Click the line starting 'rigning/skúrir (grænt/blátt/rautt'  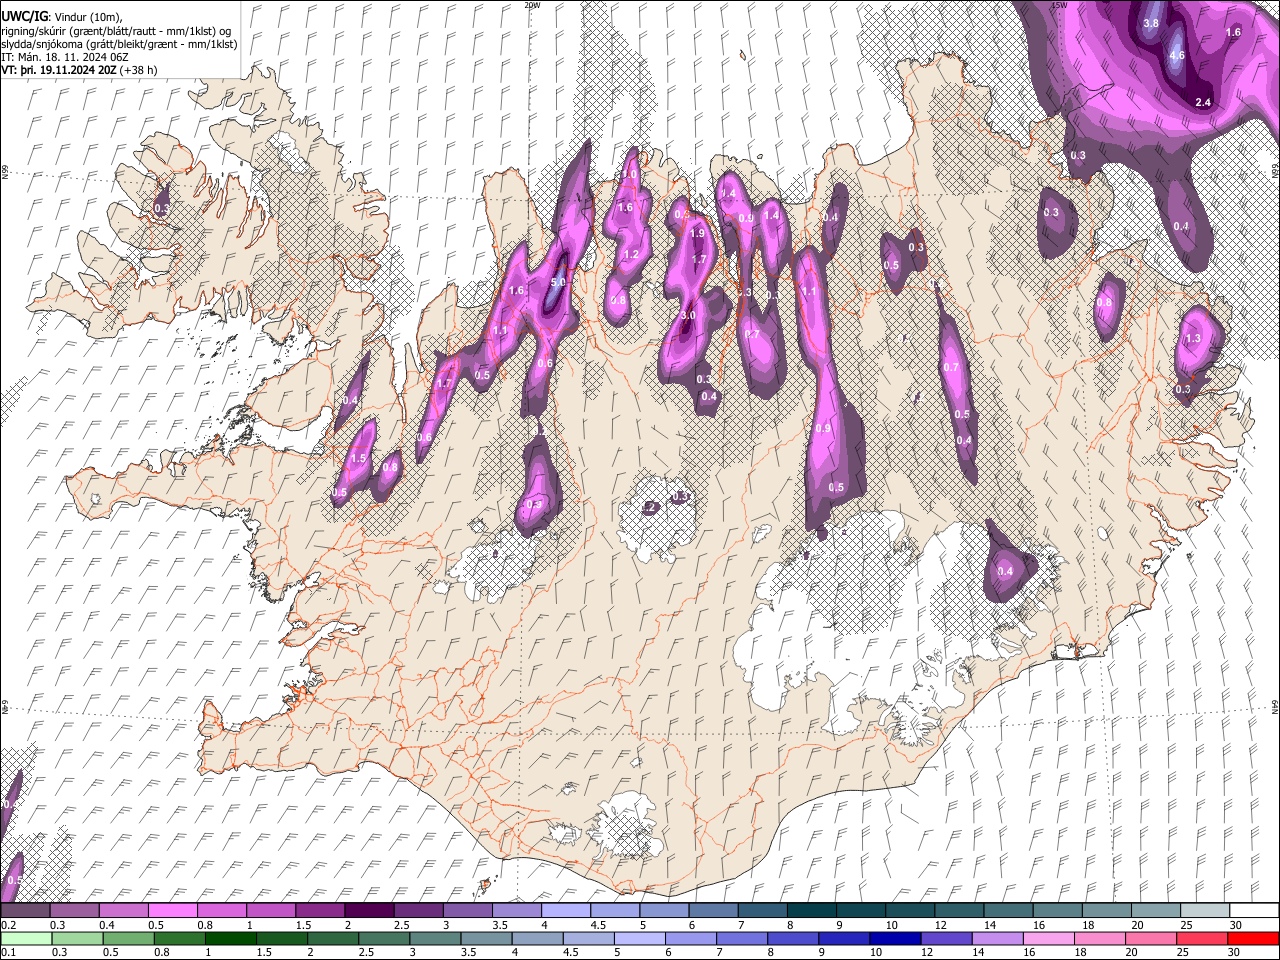click(x=117, y=30)
